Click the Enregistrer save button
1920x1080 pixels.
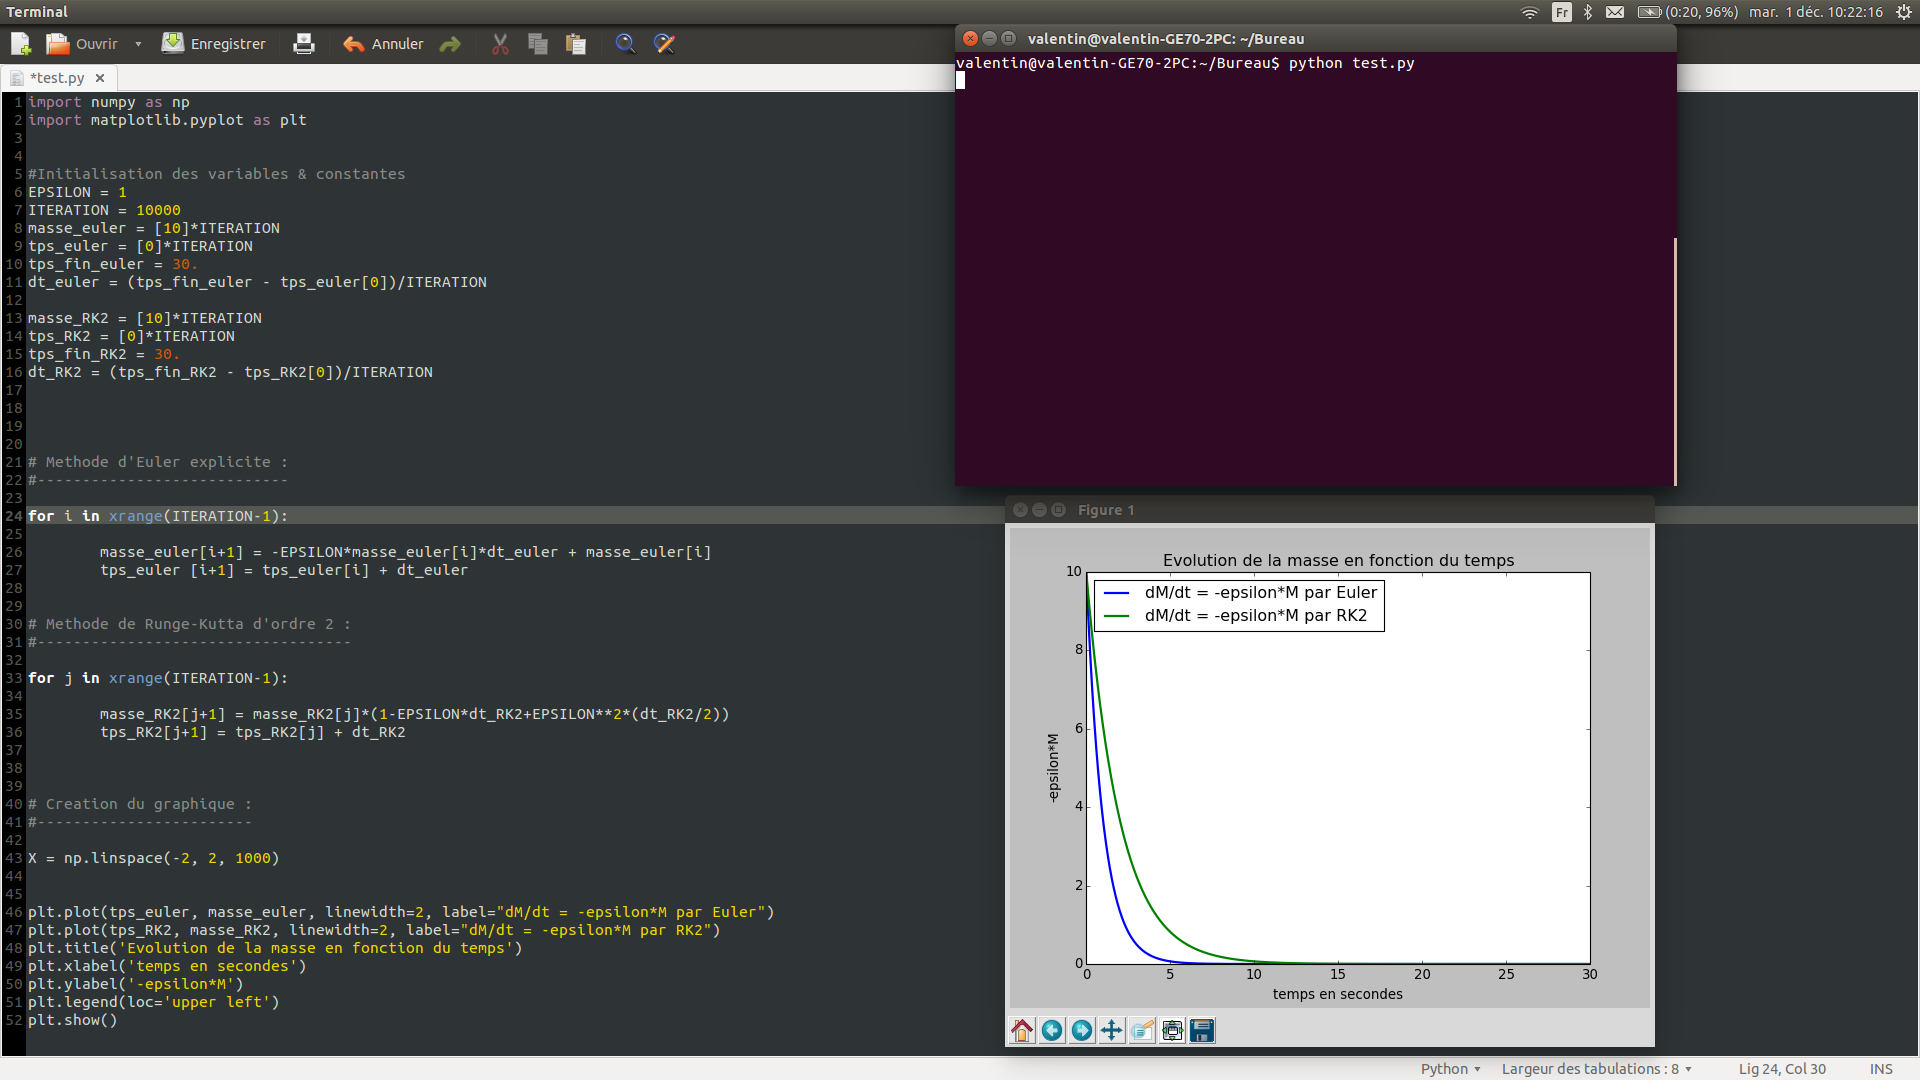pyautogui.click(x=214, y=44)
